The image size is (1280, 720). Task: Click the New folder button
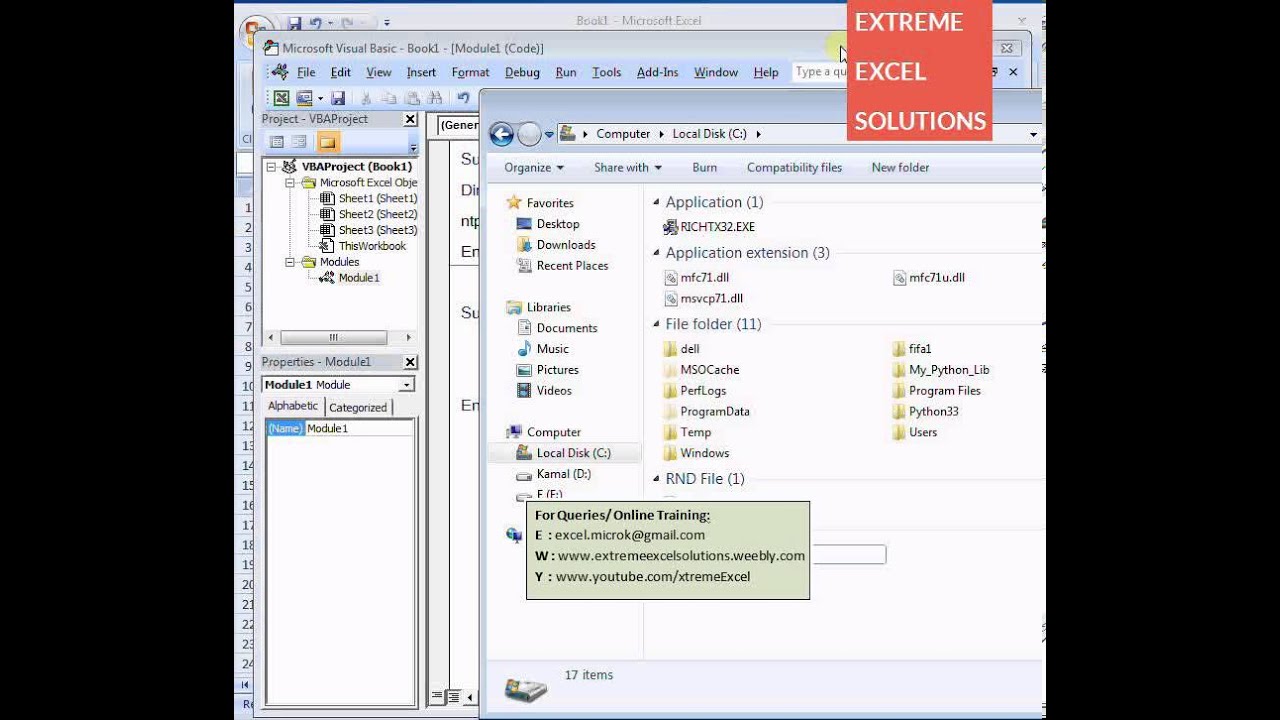(900, 168)
